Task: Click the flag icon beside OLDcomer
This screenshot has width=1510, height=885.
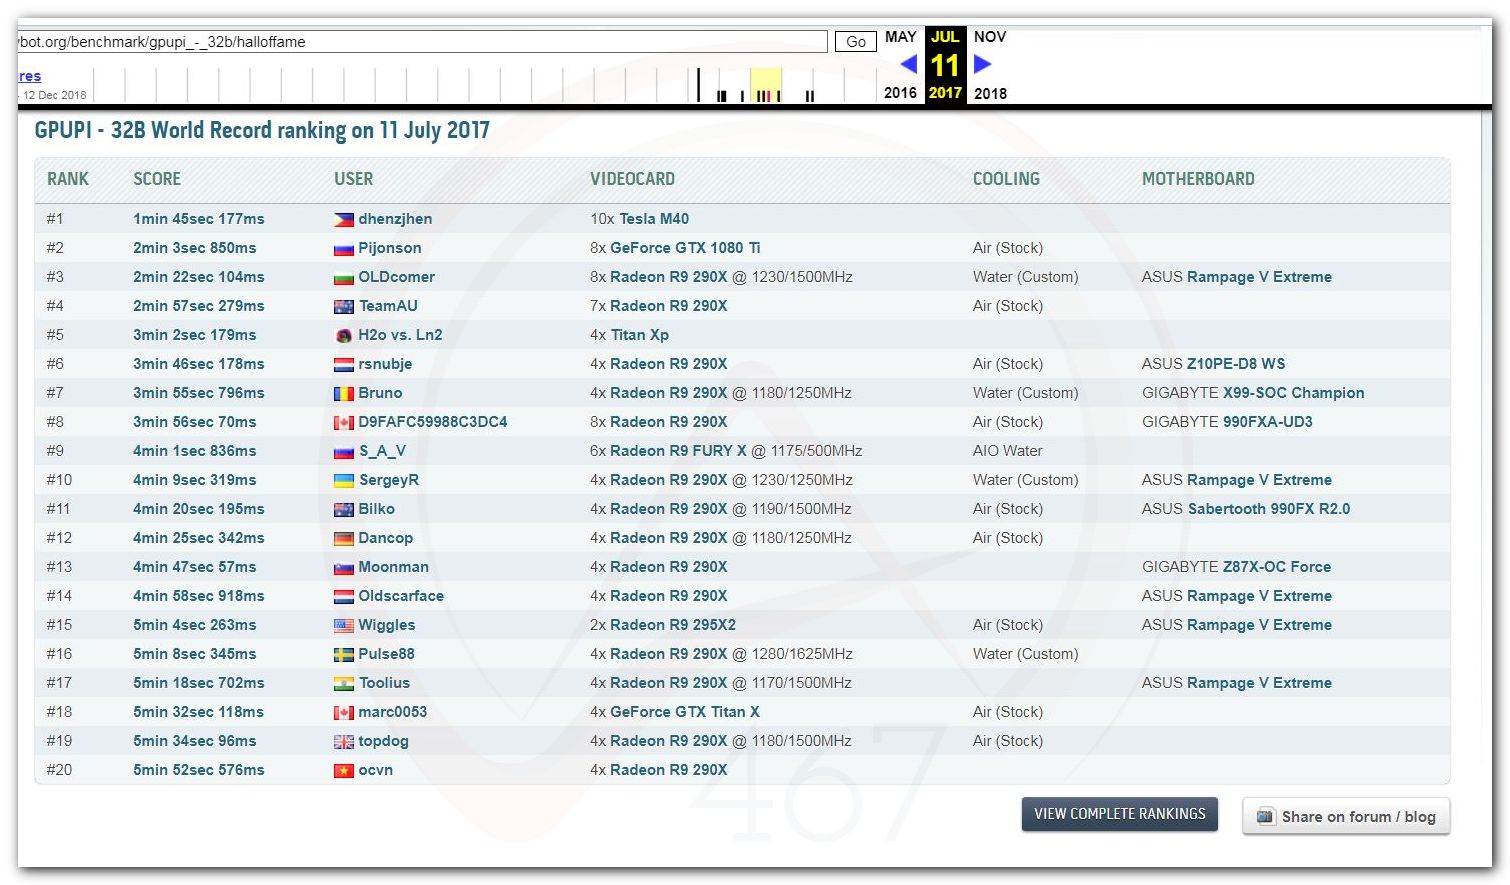Action: click(x=343, y=277)
